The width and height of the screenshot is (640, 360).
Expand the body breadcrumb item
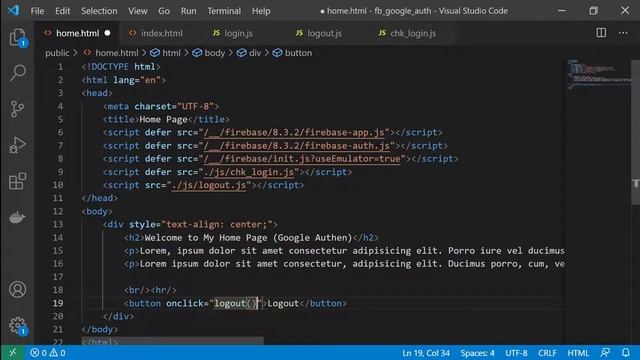click(x=215, y=53)
